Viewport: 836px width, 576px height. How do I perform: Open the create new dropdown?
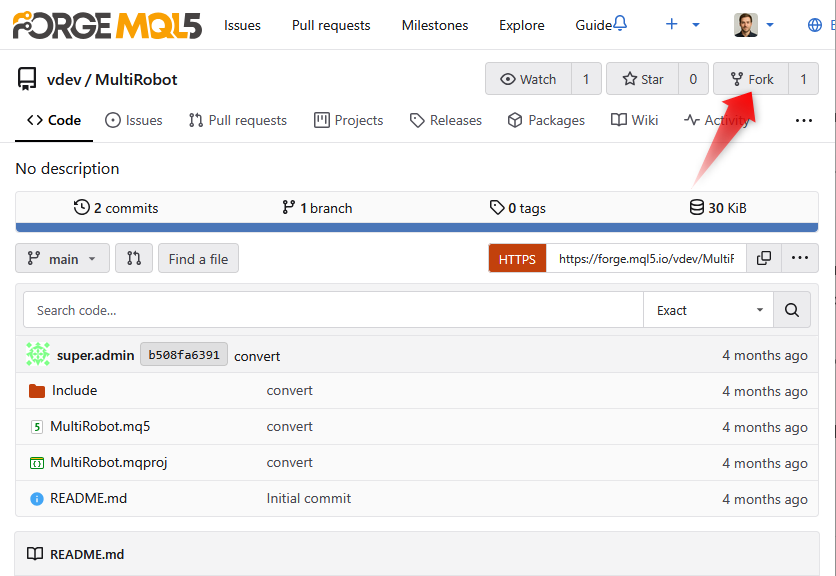click(680, 22)
